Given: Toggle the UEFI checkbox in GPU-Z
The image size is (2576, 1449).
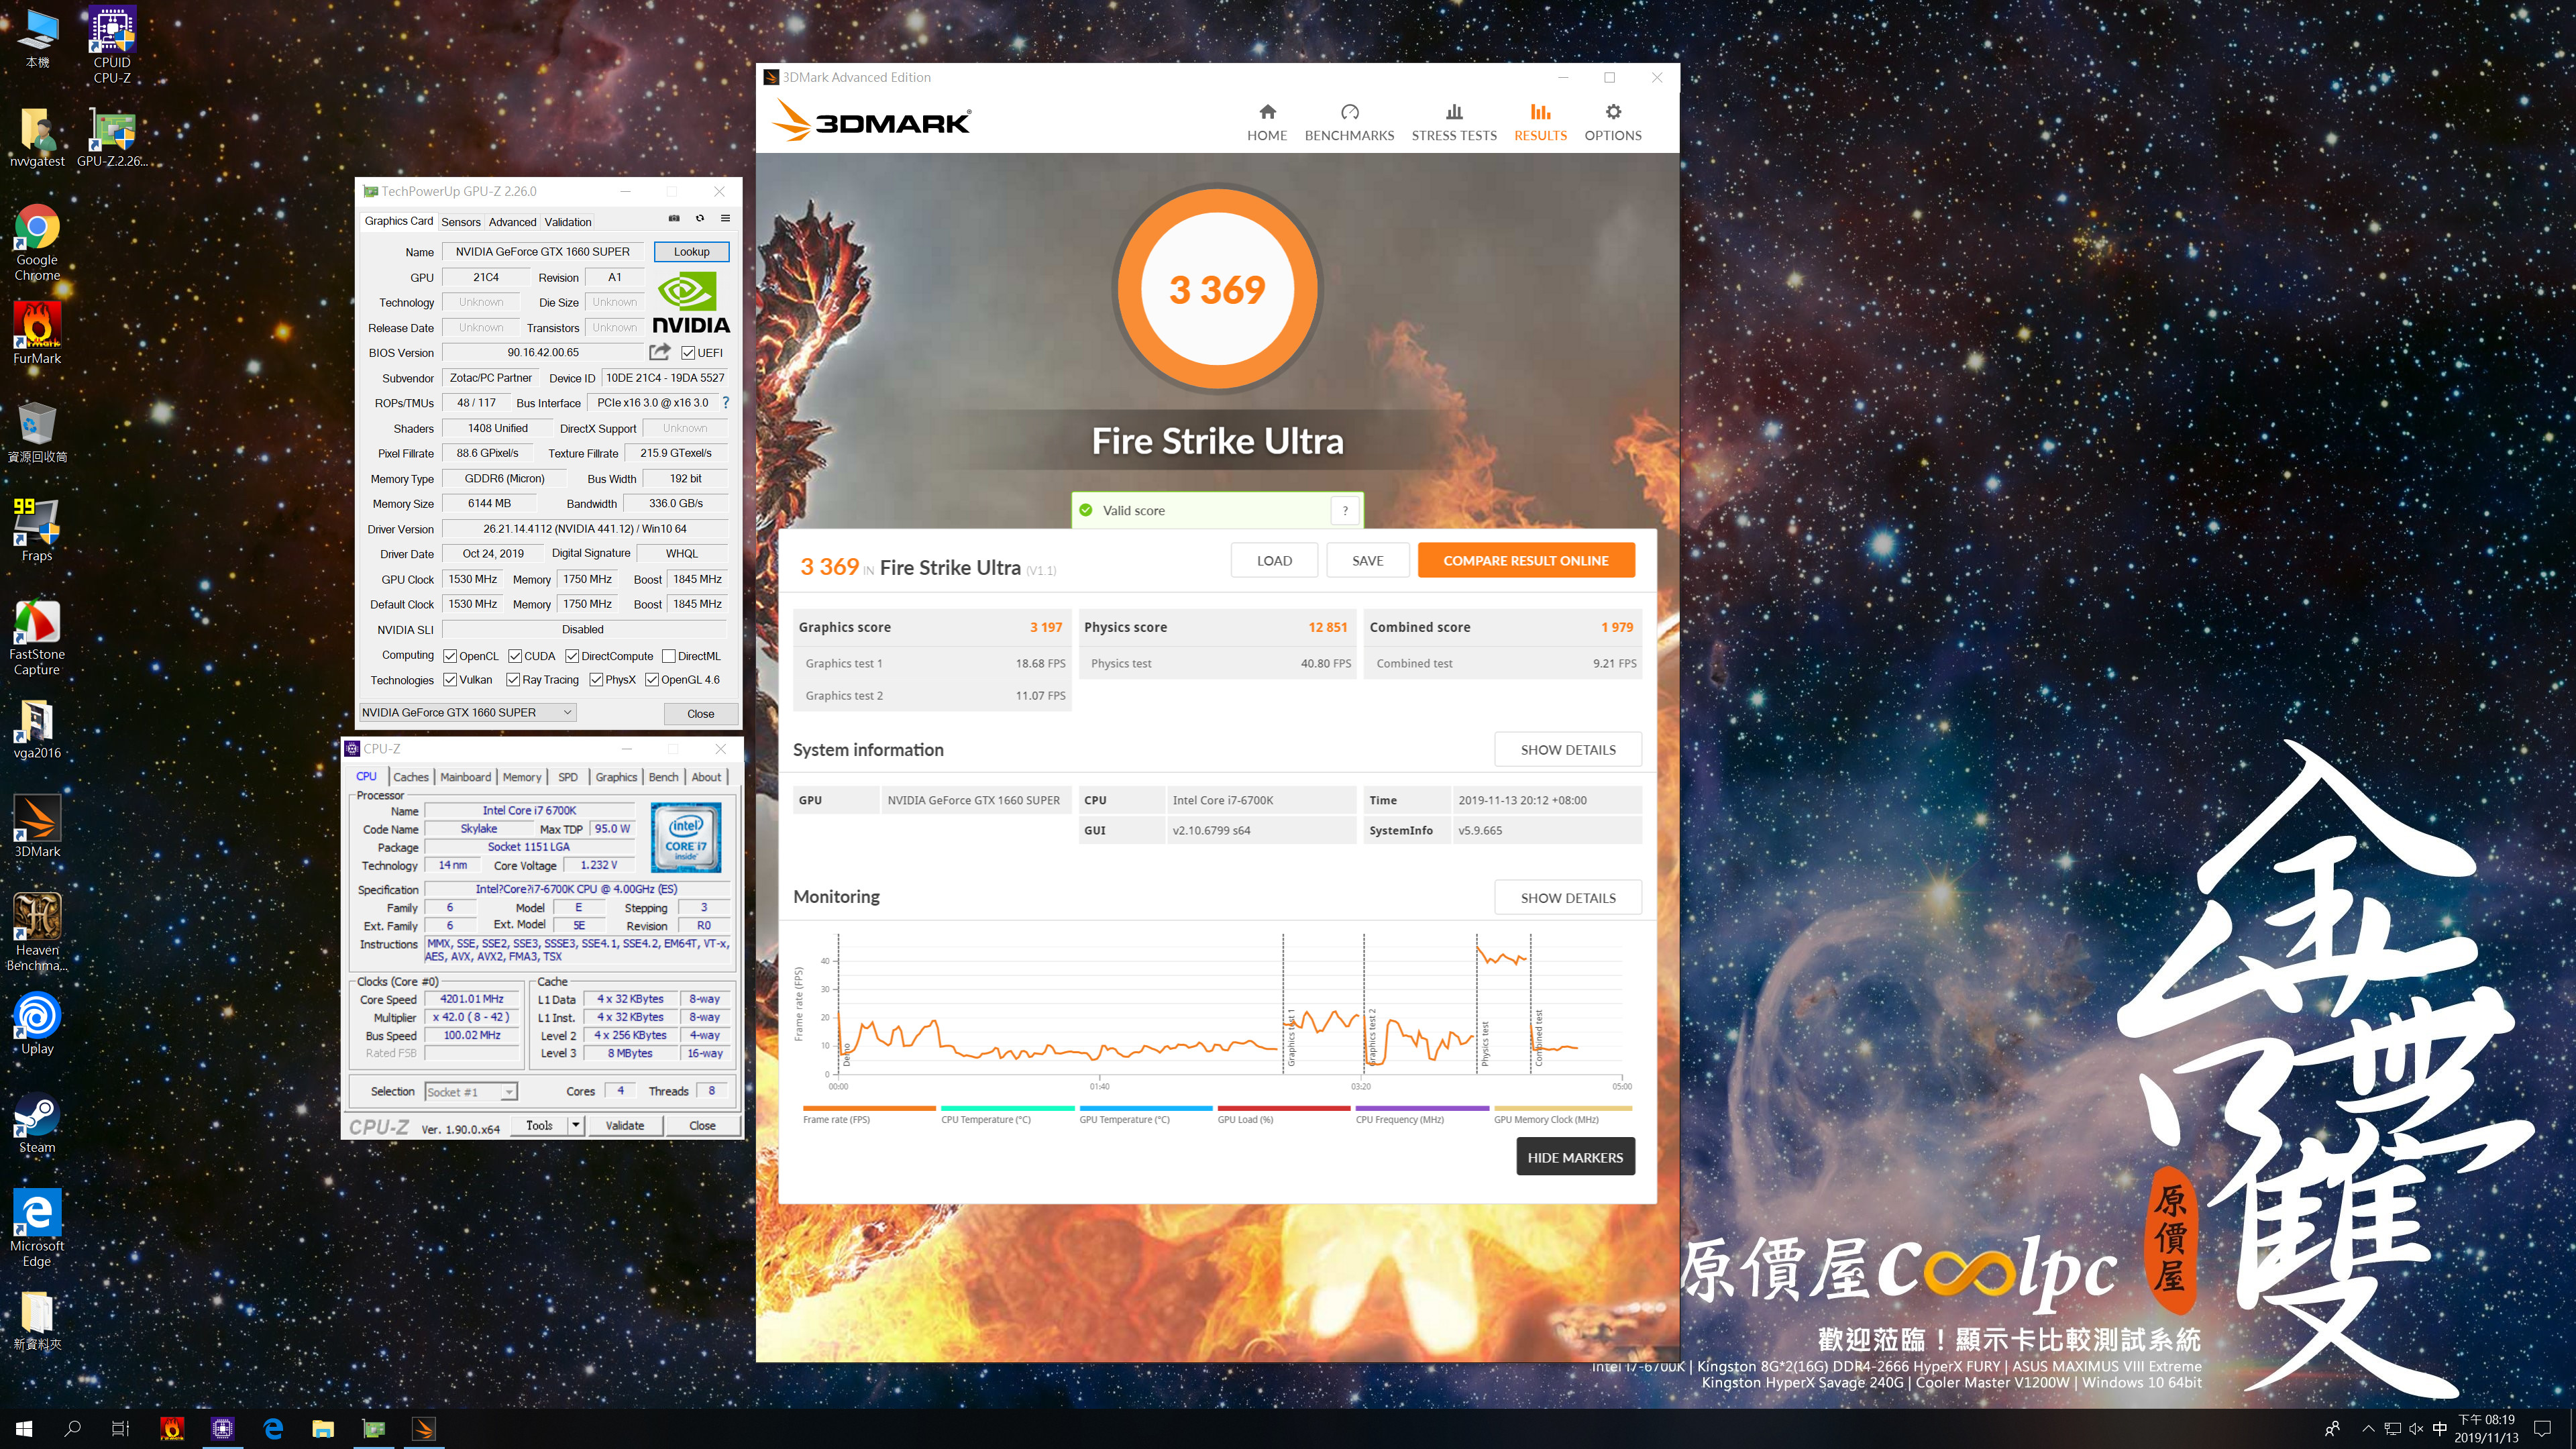Looking at the screenshot, I should 688,353.
